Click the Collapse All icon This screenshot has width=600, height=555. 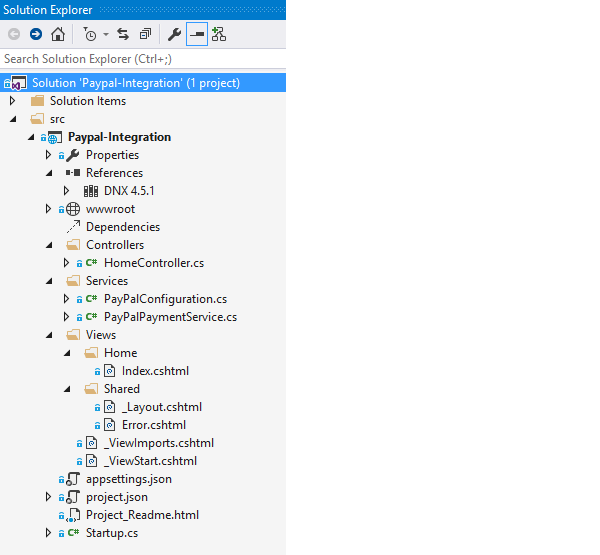pyautogui.click(x=145, y=34)
